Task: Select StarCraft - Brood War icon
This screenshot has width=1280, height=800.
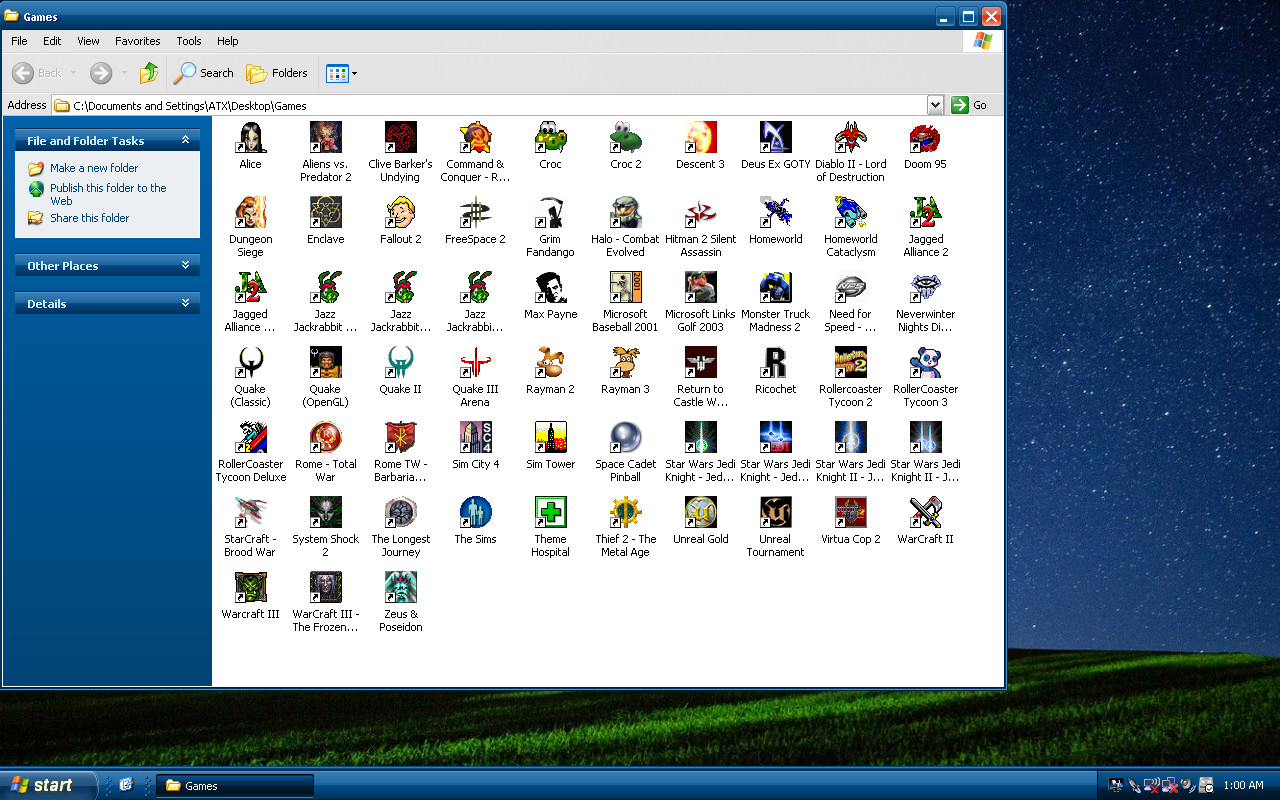Action: 250,512
